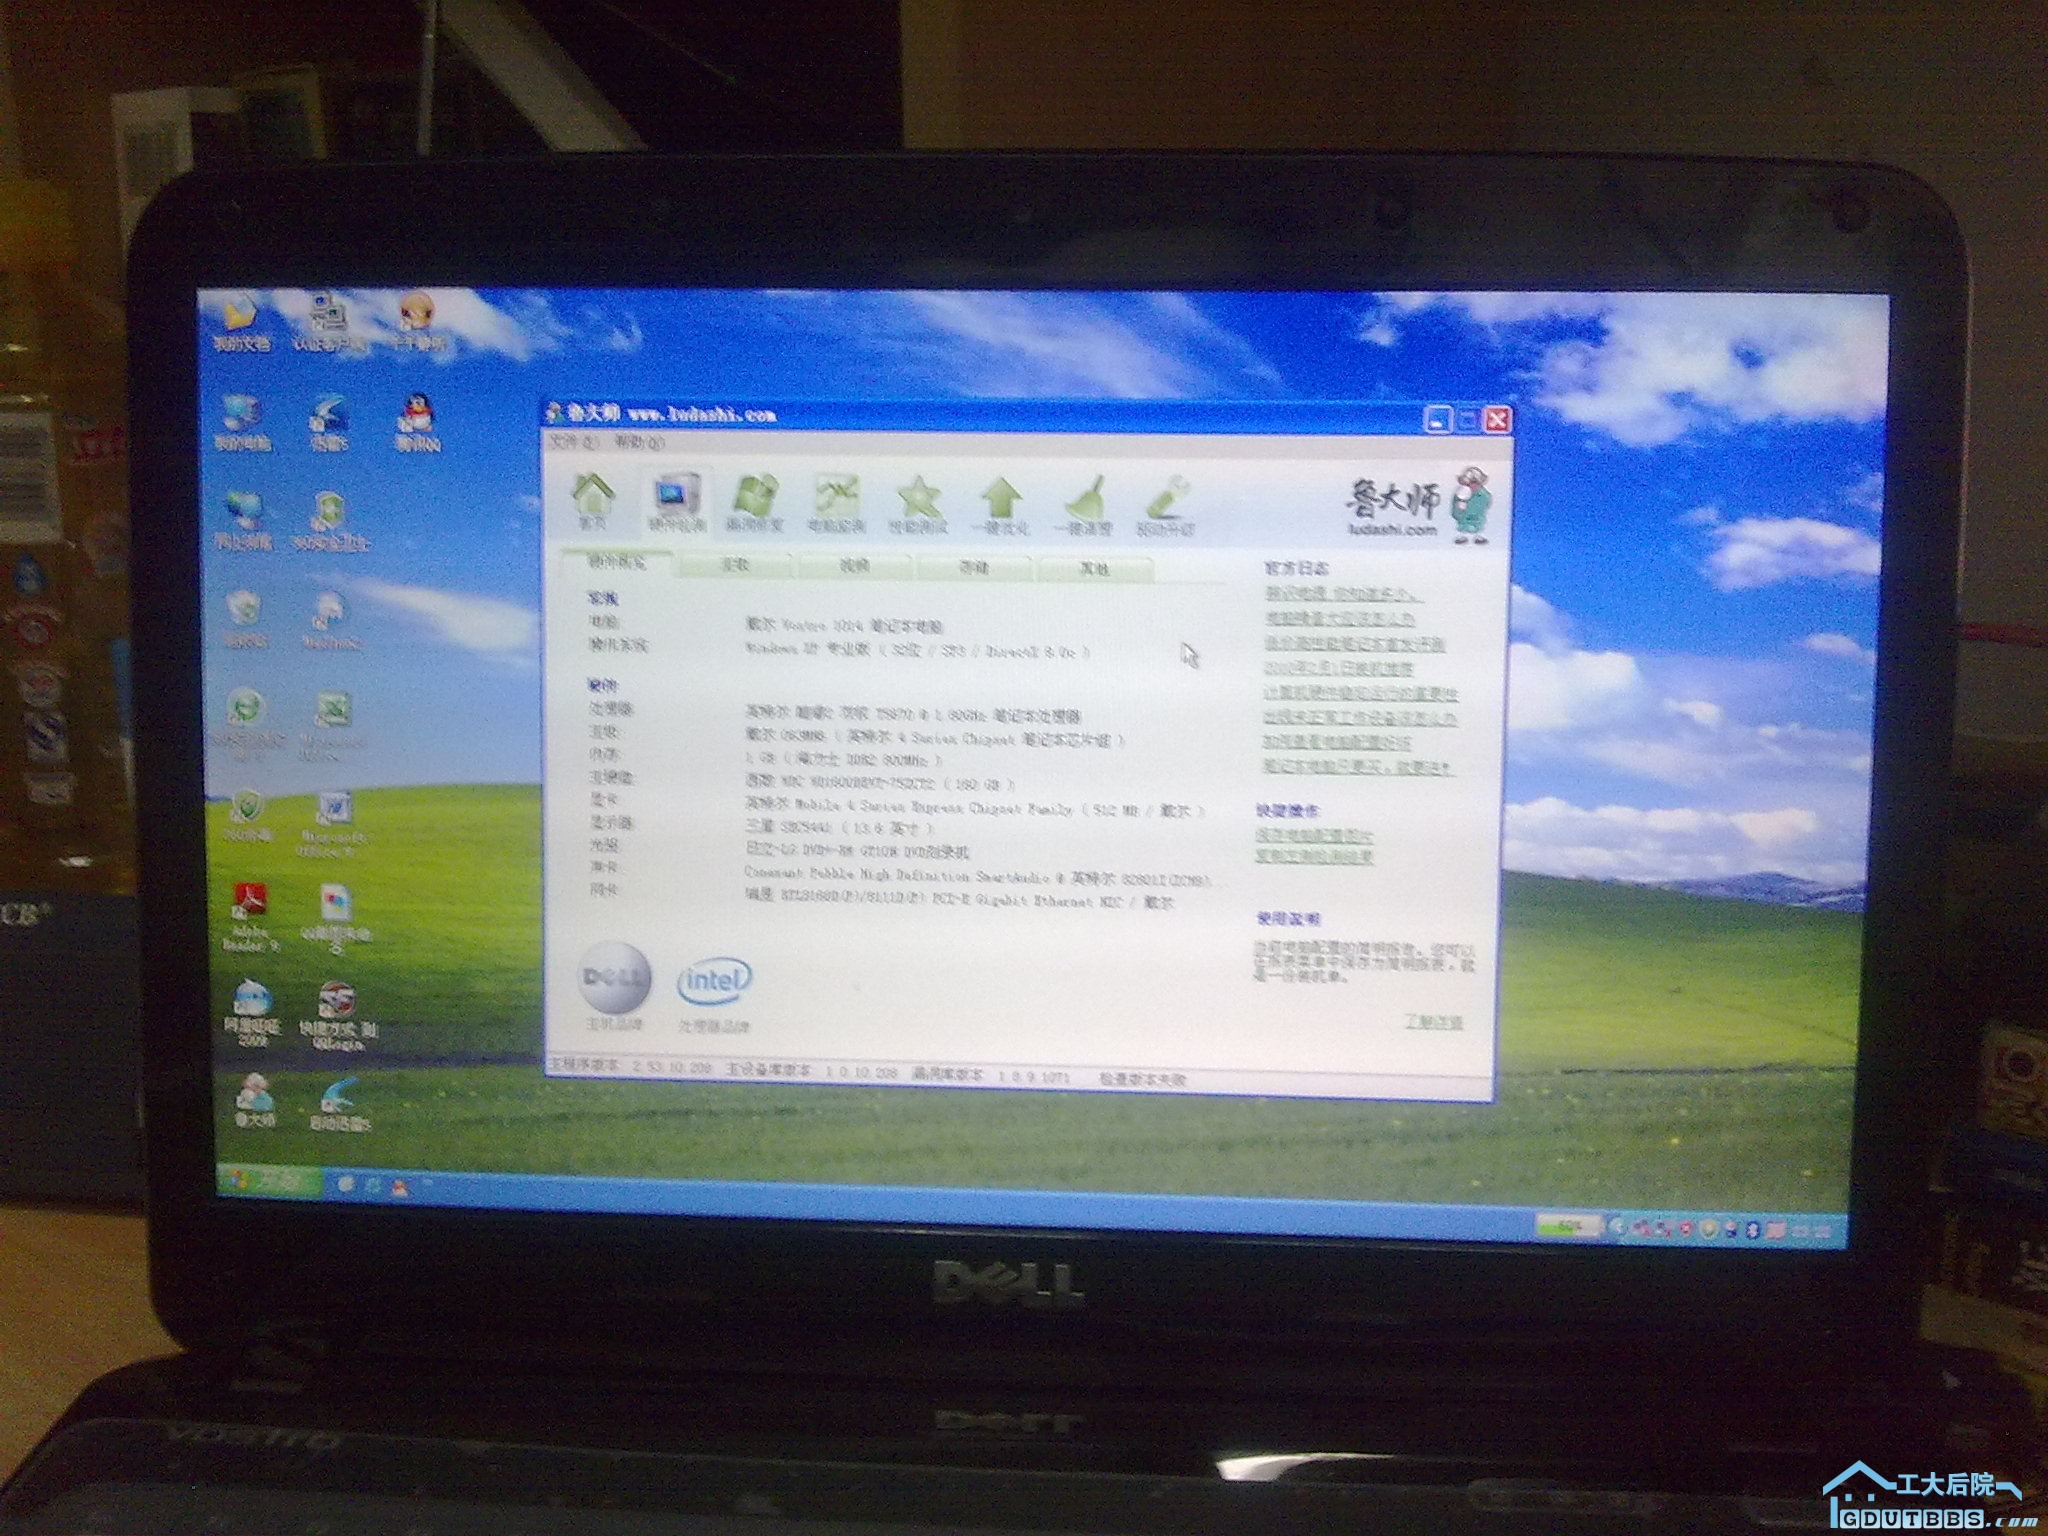The width and height of the screenshot is (2048, 1536).
Task: Click the 网卡 Gigabit Ethernet NIC row
Action: 881,895
